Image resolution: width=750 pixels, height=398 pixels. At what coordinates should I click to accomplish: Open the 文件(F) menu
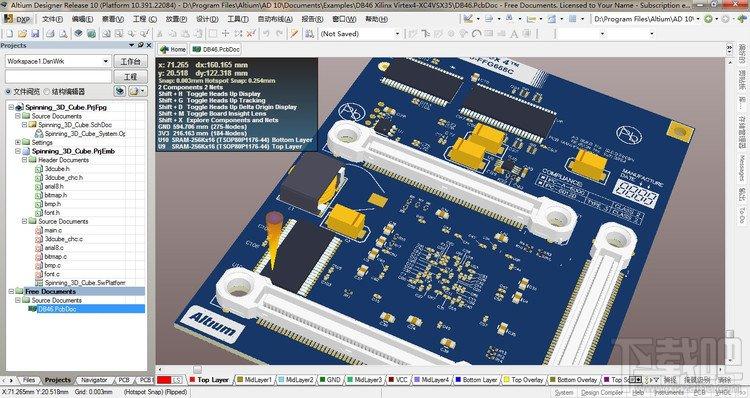(x=52, y=19)
